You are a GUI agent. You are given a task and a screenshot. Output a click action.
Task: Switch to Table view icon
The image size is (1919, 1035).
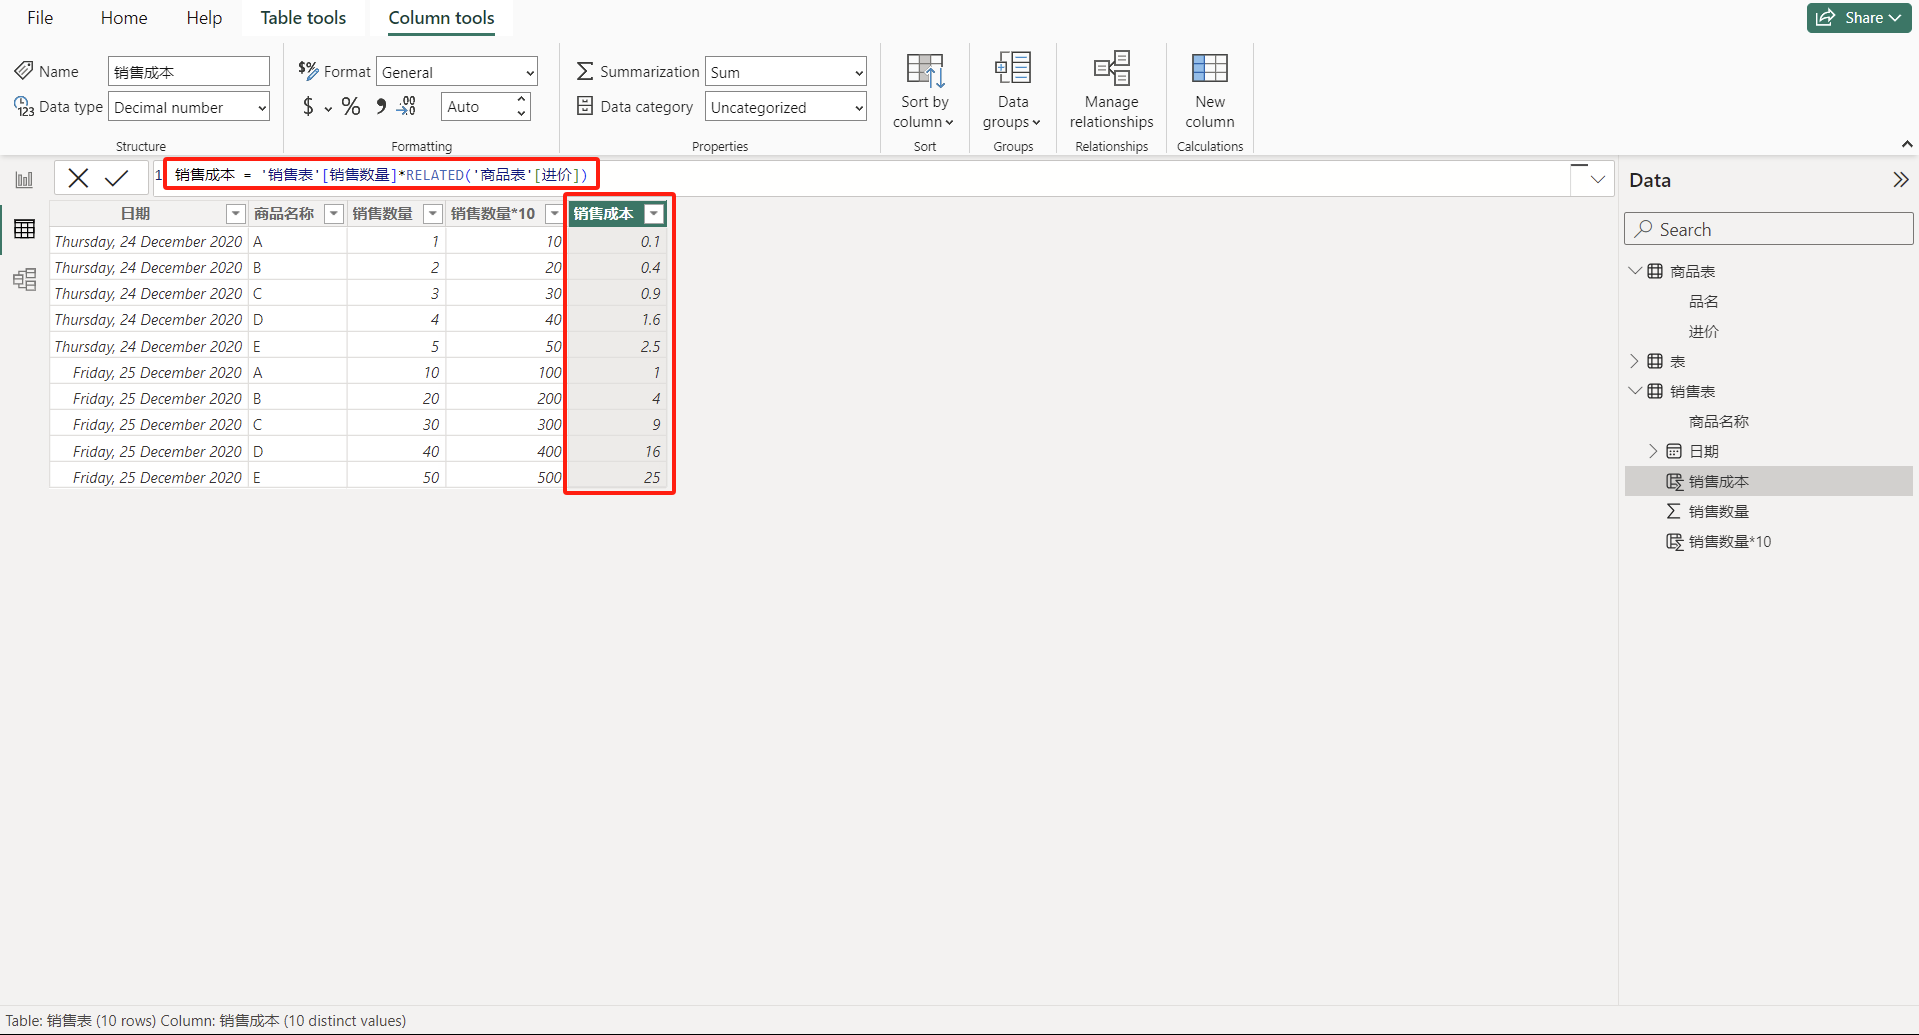point(24,229)
